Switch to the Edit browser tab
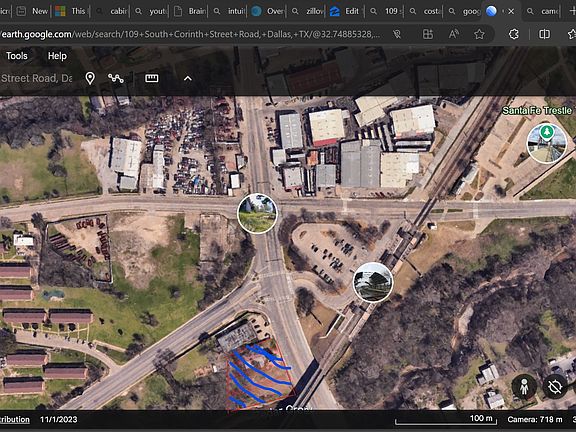This screenshot has height=432, width=576. tap(346, 11)
